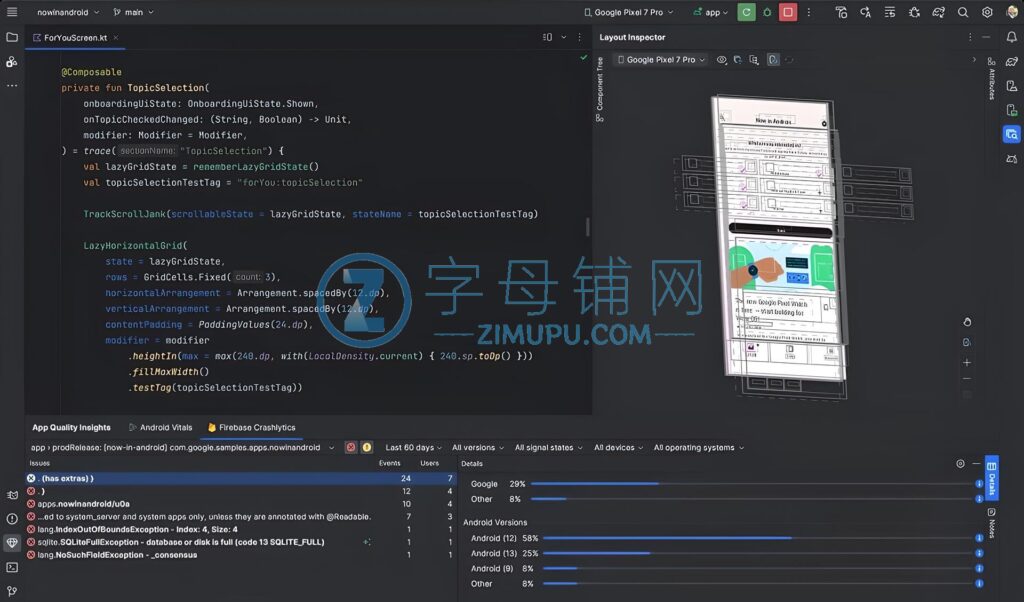Click the Android (13) 25% progress bar
This screenshot has width=1024, height=602.
click(758, 553)
